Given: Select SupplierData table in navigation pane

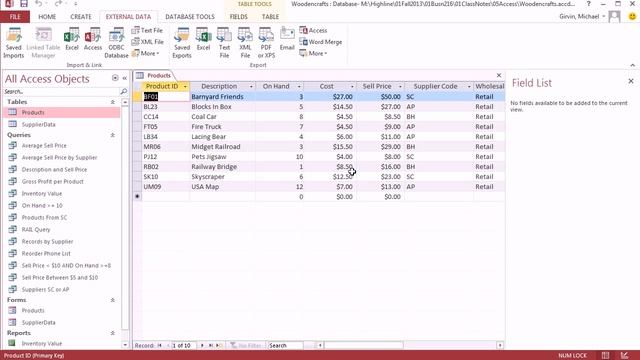Looking at the screenshot, I should pos(38,124).
